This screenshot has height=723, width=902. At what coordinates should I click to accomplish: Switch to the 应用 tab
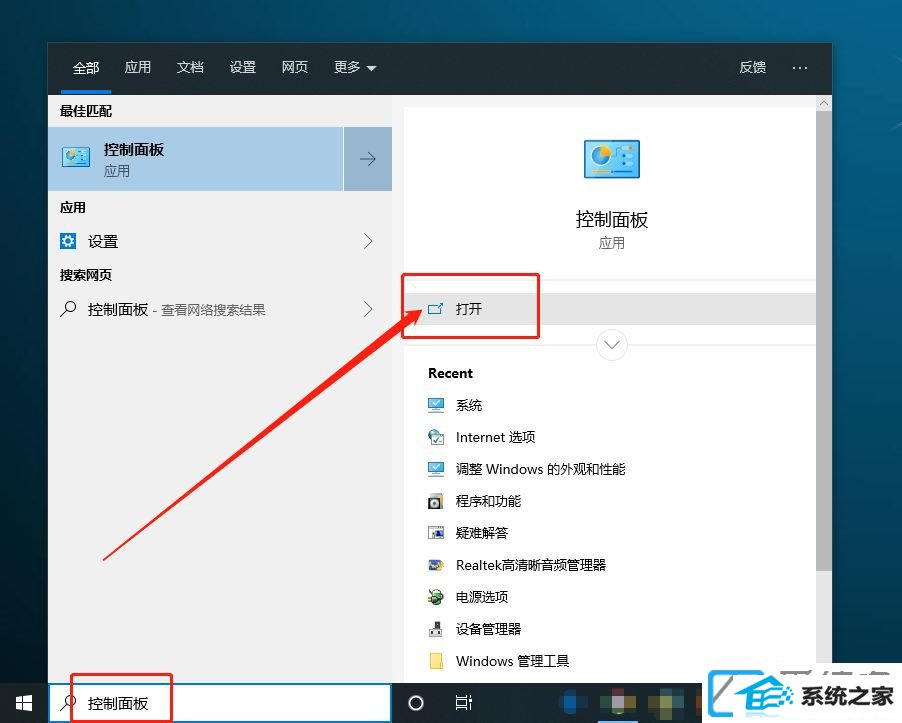(x=138, y=68)
